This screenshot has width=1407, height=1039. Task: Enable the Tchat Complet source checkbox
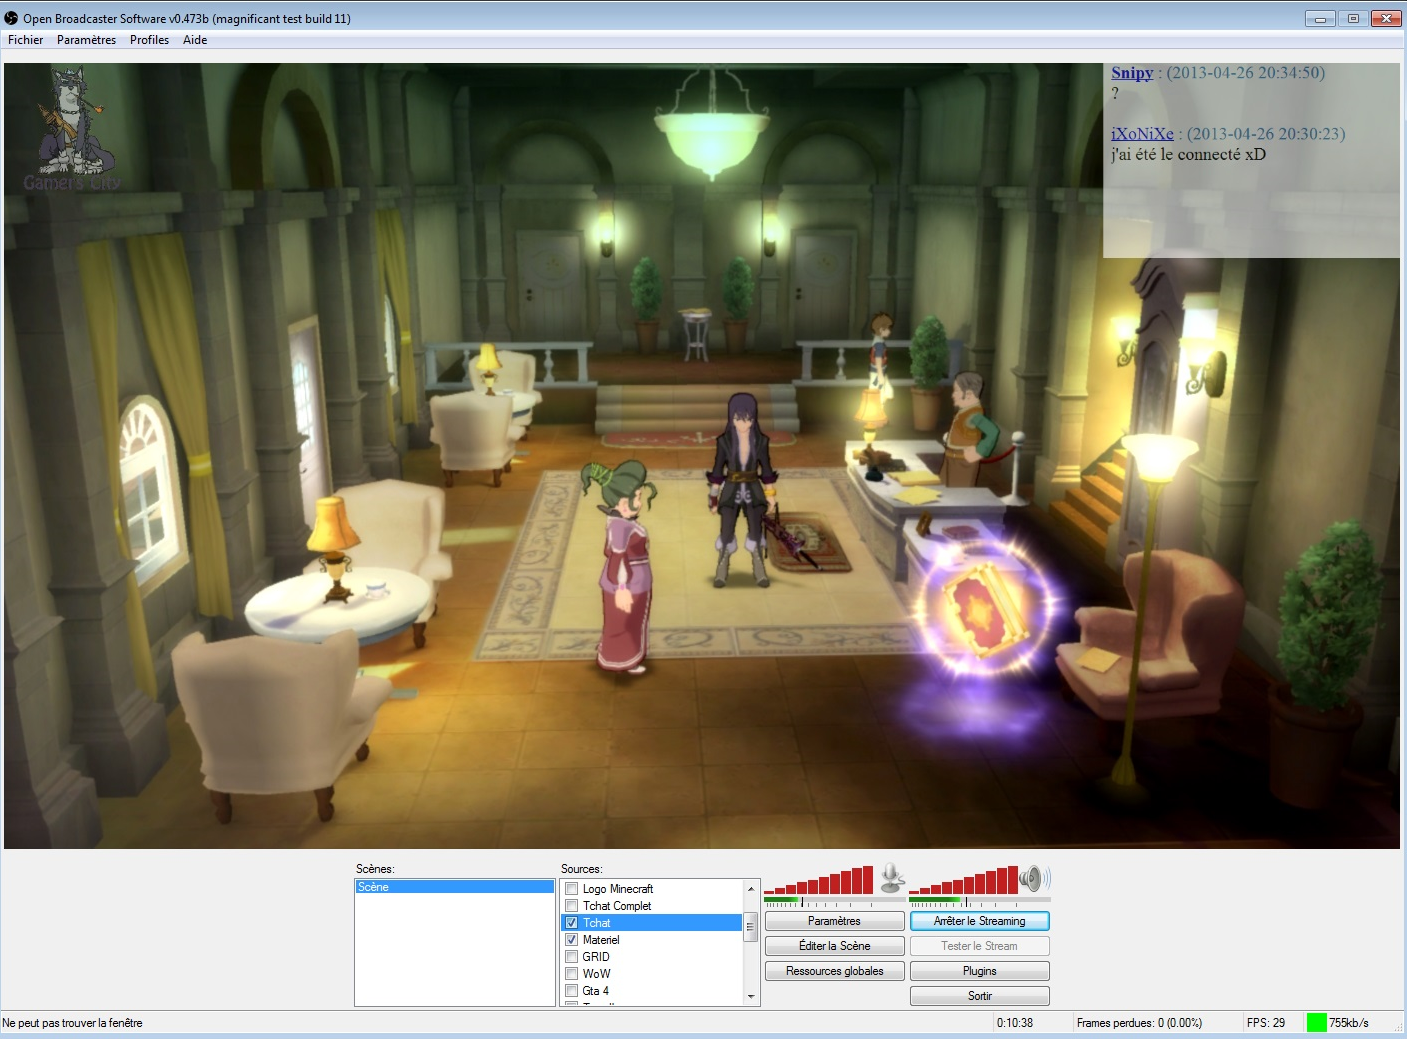coord(572,906)
